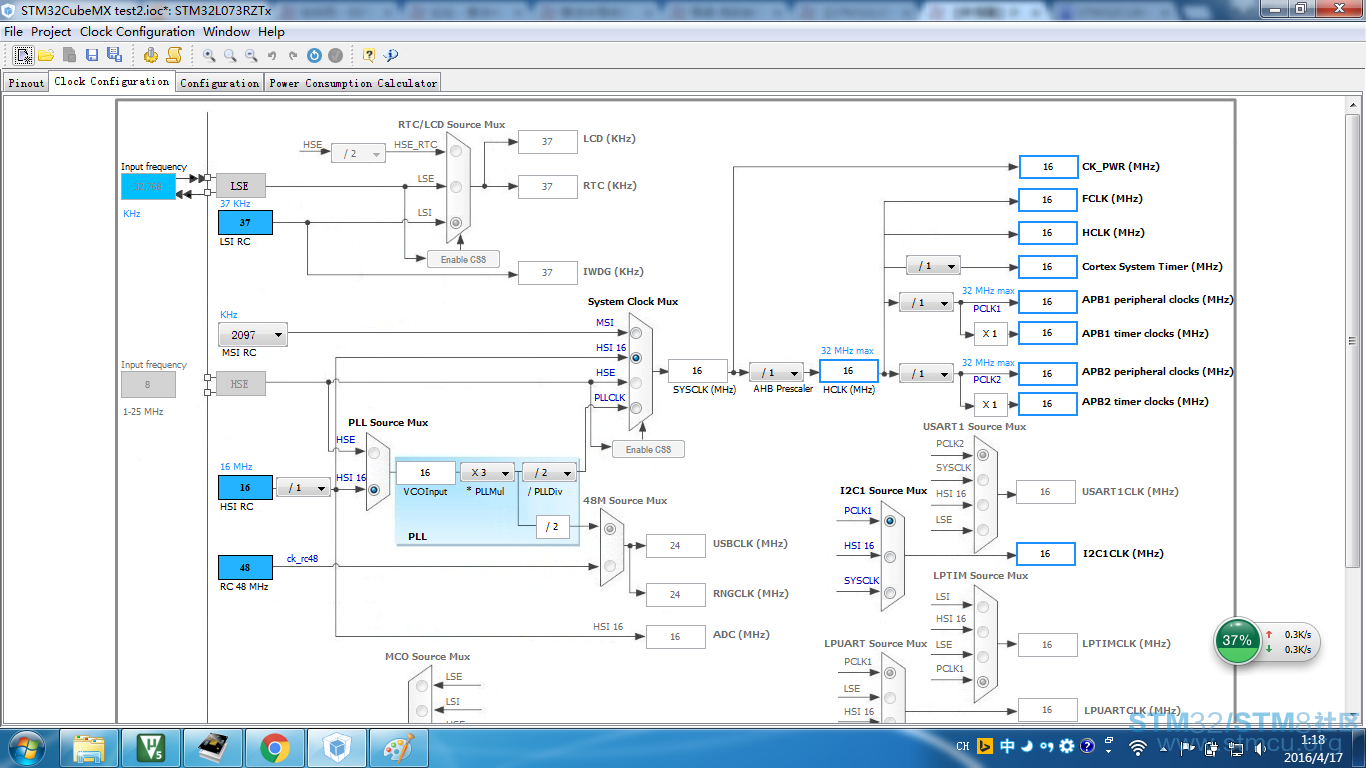
Task: Save the project with the single floppy icon
Action: point(92,55)
